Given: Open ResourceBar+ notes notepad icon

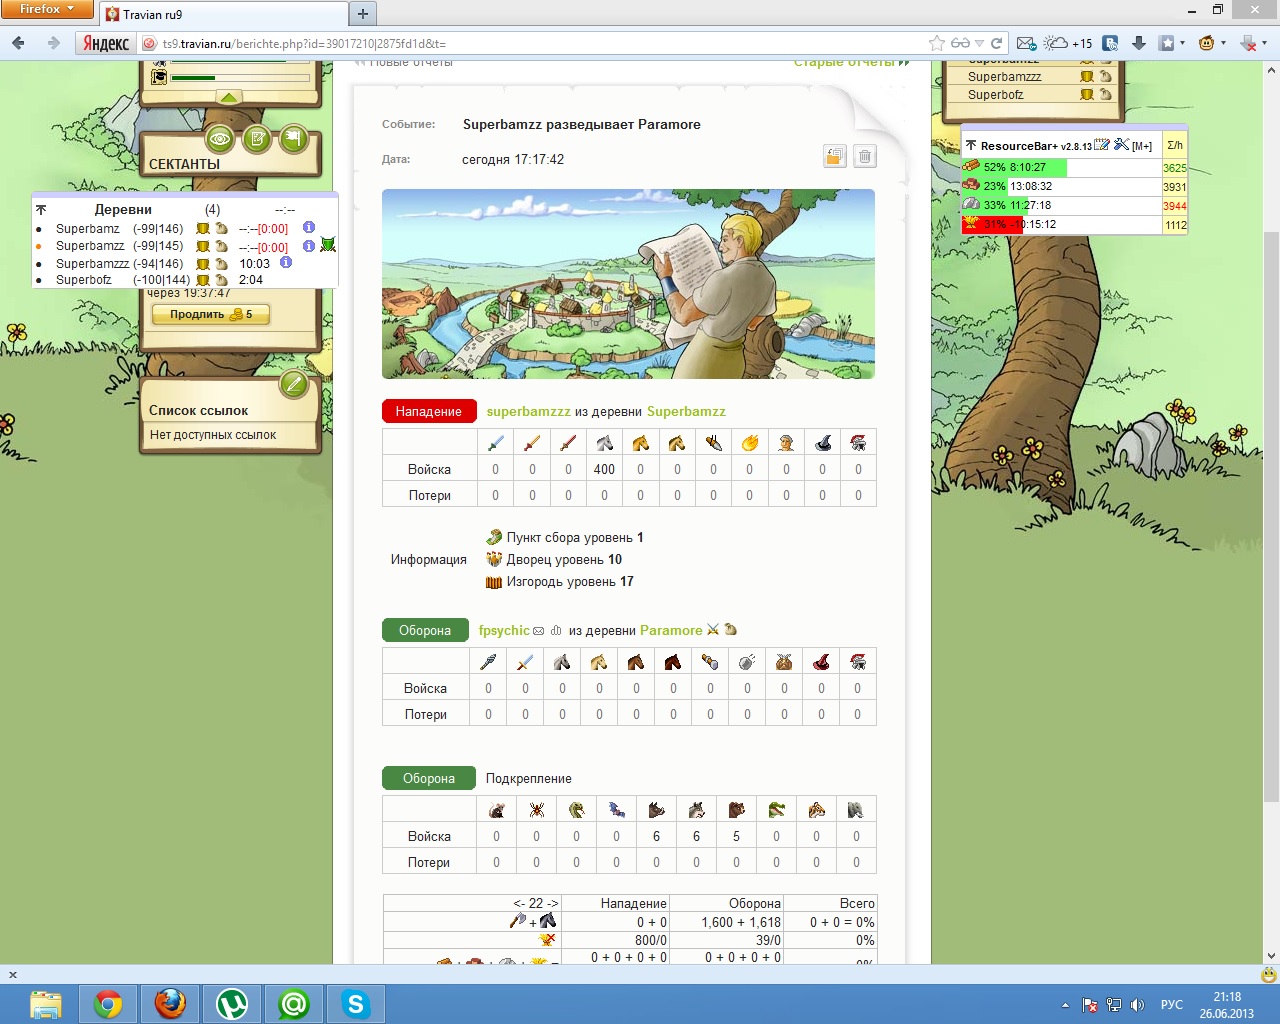Looking at the screenshot, I should (1102, 145).
